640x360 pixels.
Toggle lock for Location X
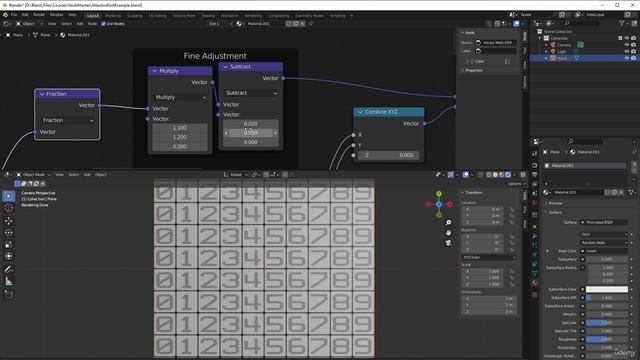point(511,209)
